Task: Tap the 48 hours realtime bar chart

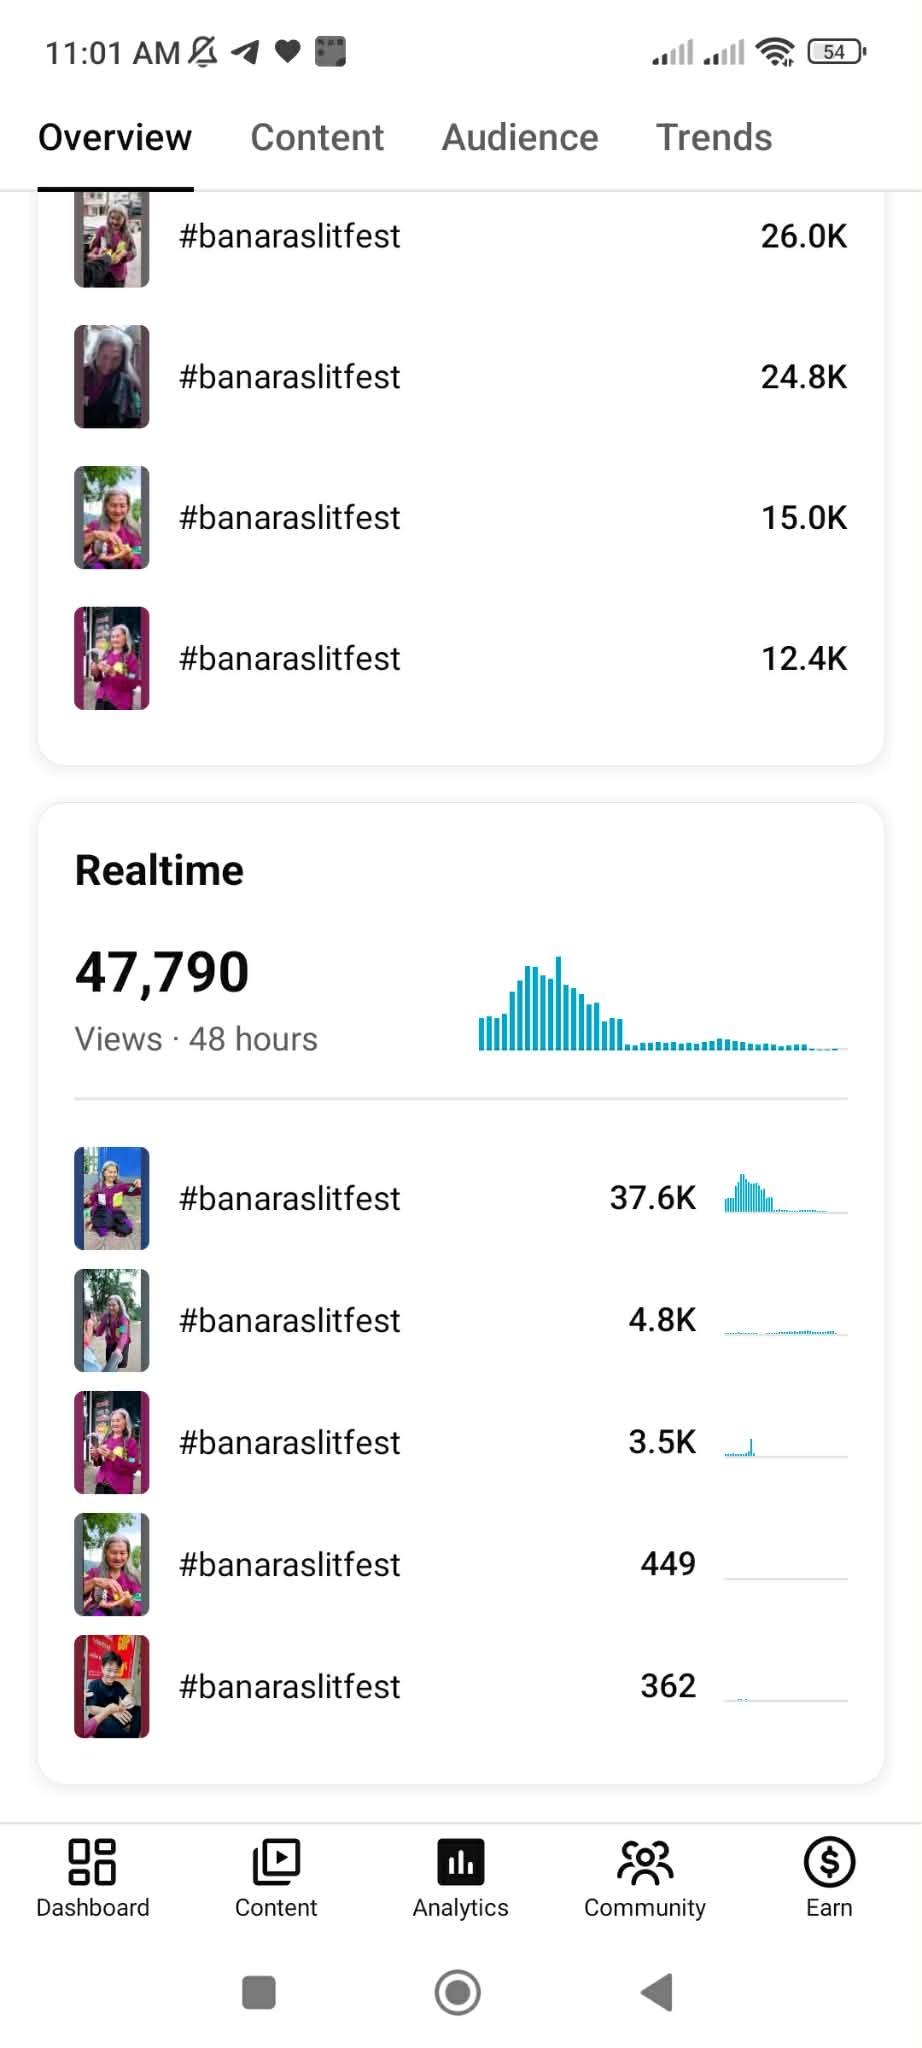Action: click(x=663, y=1004)
